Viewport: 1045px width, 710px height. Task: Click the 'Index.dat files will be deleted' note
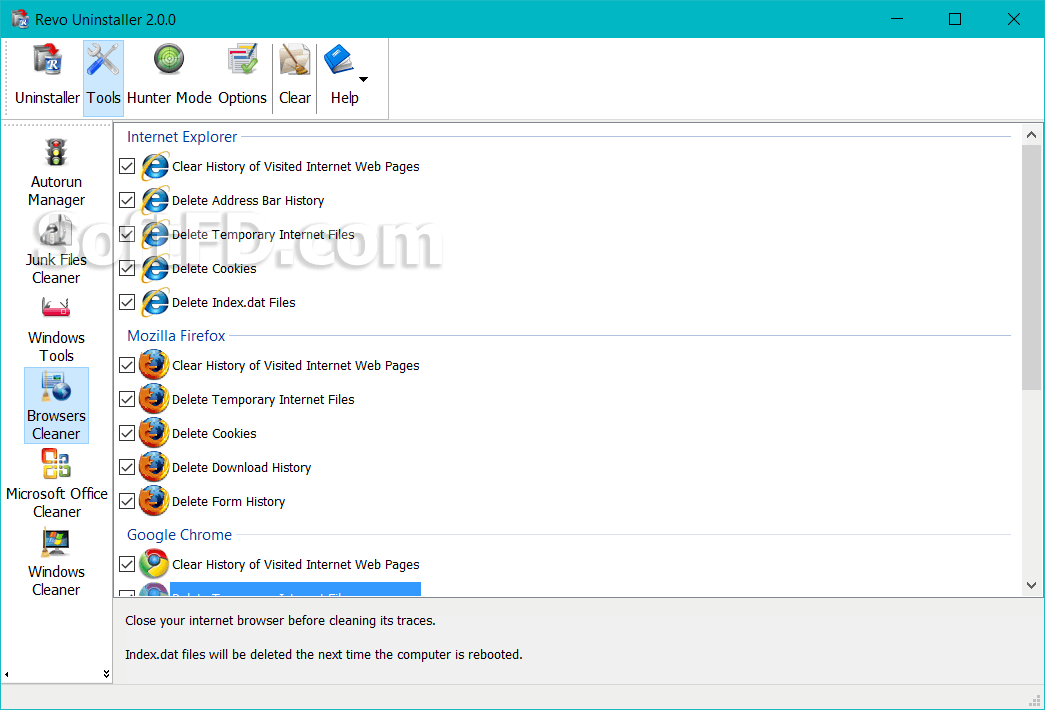coord(323,655)
